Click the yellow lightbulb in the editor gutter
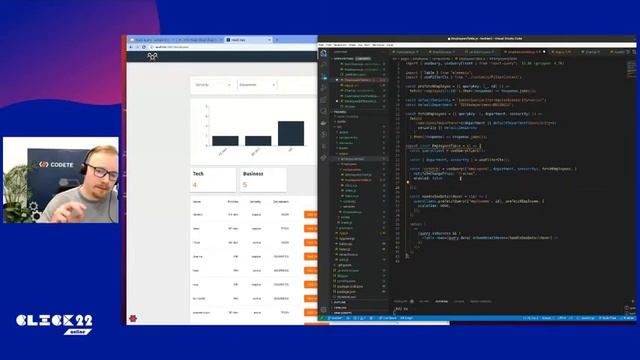Screen dimensions: 640x360 407,182
